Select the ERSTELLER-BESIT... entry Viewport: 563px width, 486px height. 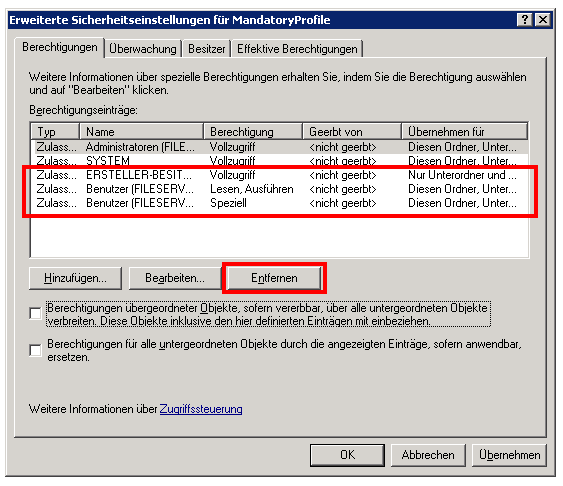pos(280,175)
